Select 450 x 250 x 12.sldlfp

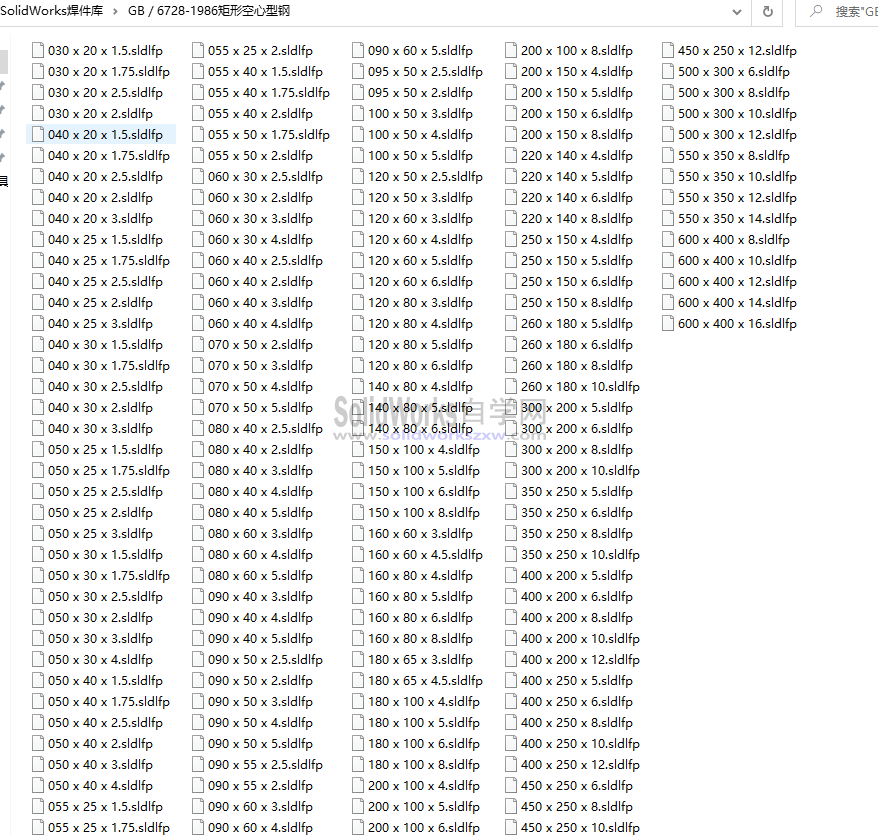(x=730, y=50)
